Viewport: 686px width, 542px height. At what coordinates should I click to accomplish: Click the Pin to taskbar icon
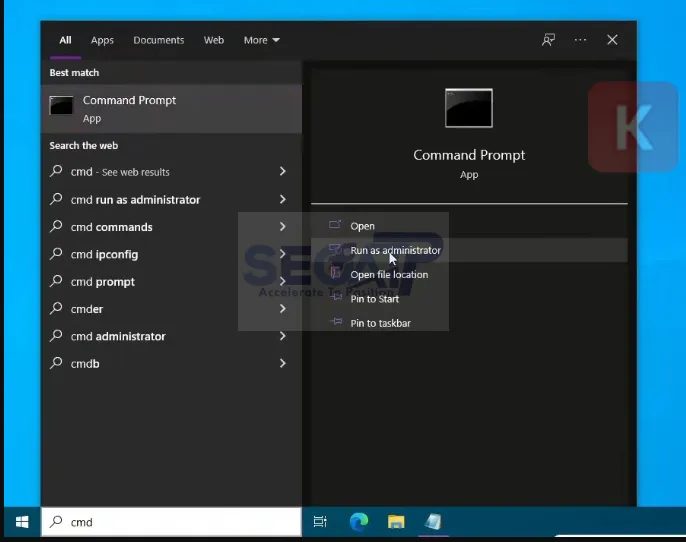pos(336,322)
